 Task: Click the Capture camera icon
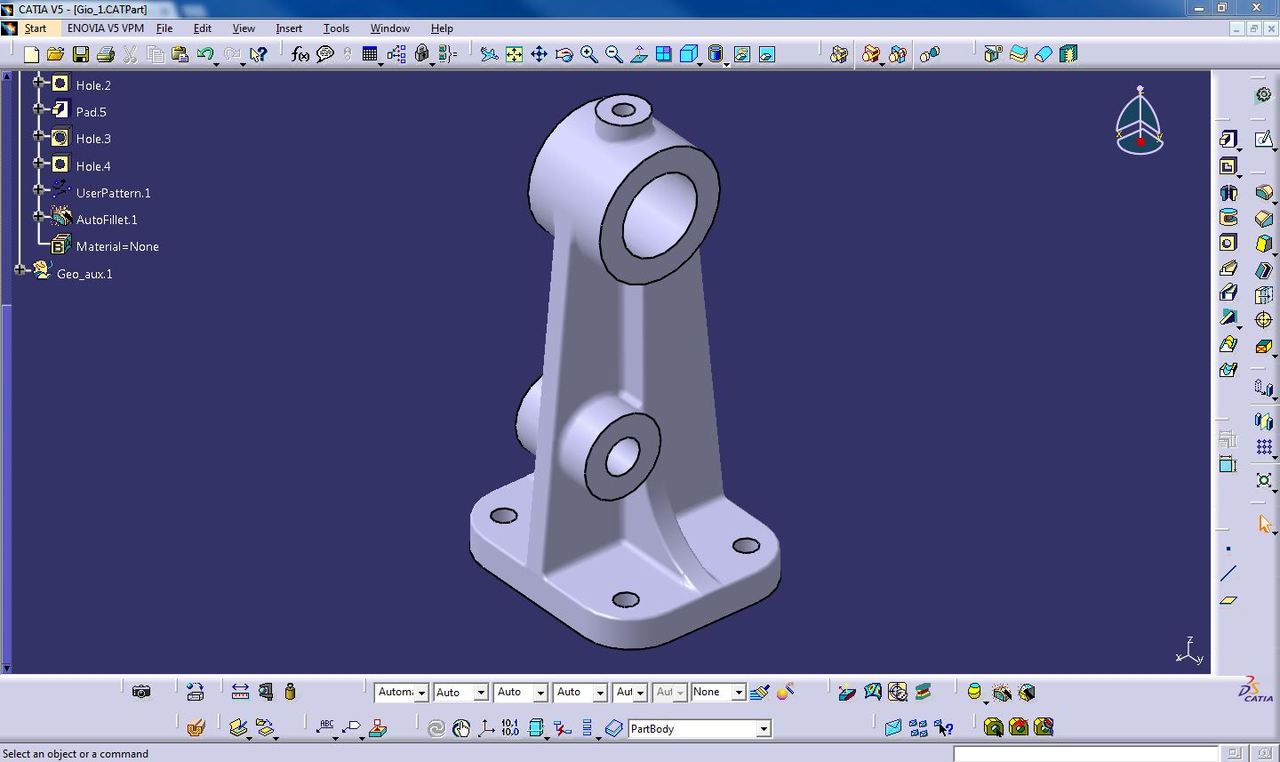141,691
